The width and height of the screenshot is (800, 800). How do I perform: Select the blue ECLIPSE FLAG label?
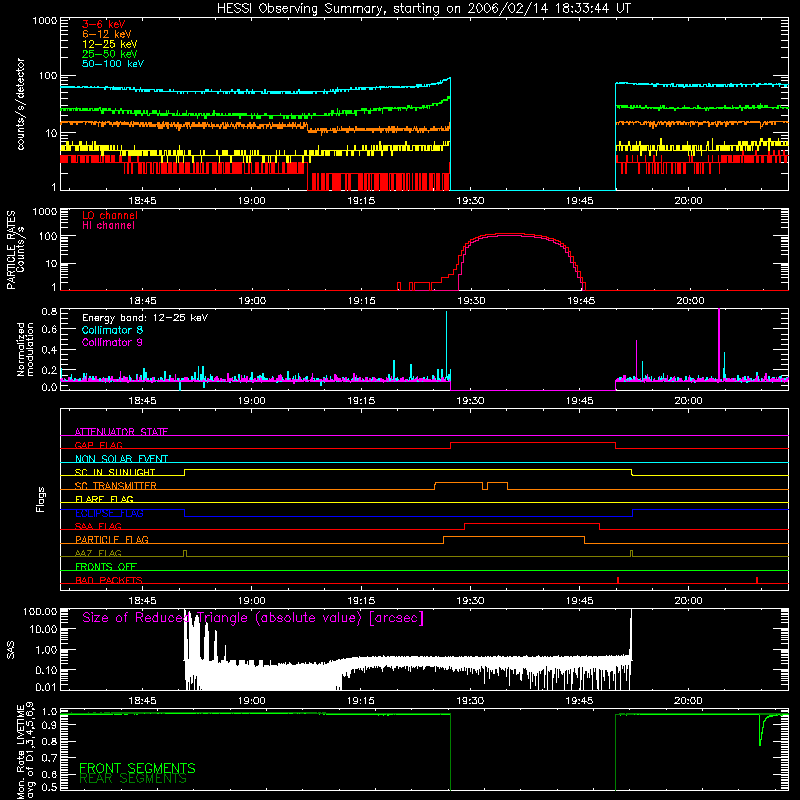[x=109, y=513]
